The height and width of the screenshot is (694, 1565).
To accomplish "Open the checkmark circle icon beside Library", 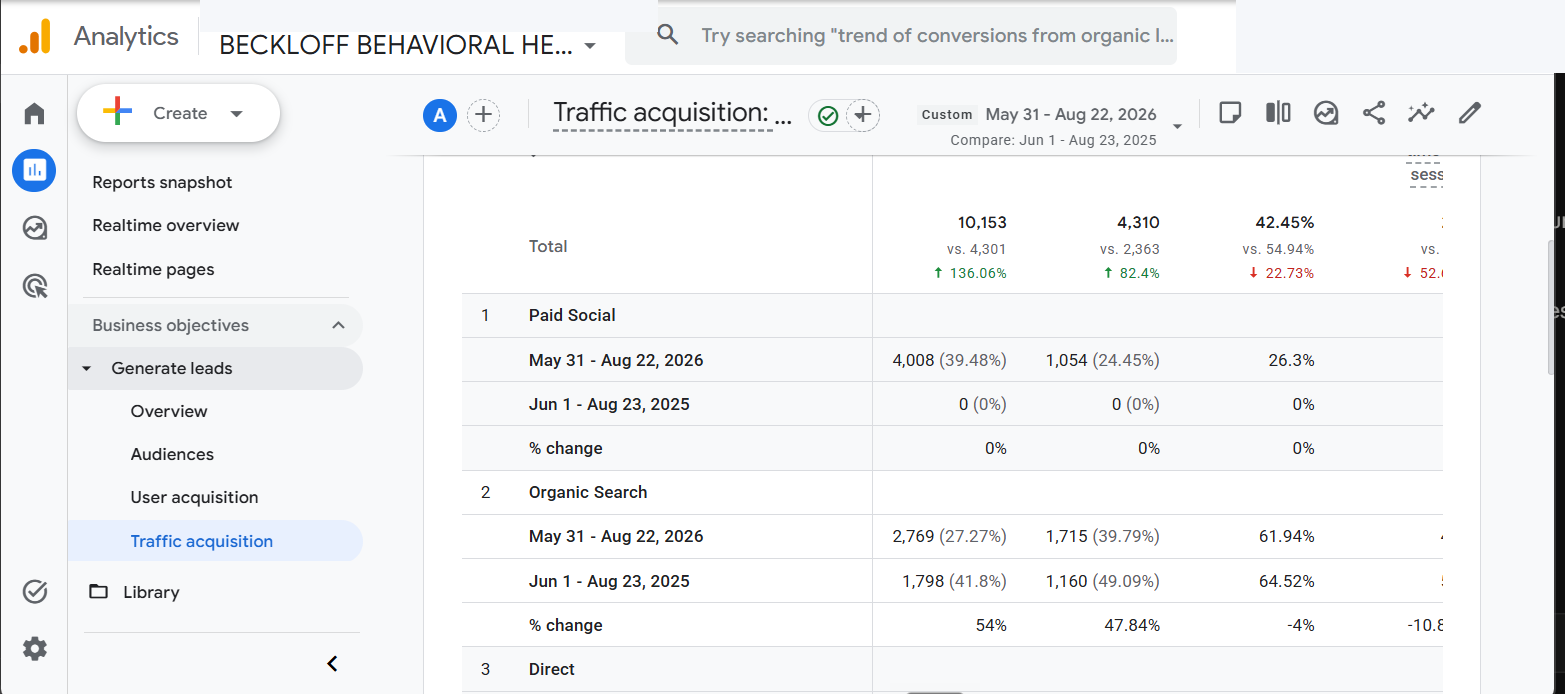I will [x=35, y=592].
